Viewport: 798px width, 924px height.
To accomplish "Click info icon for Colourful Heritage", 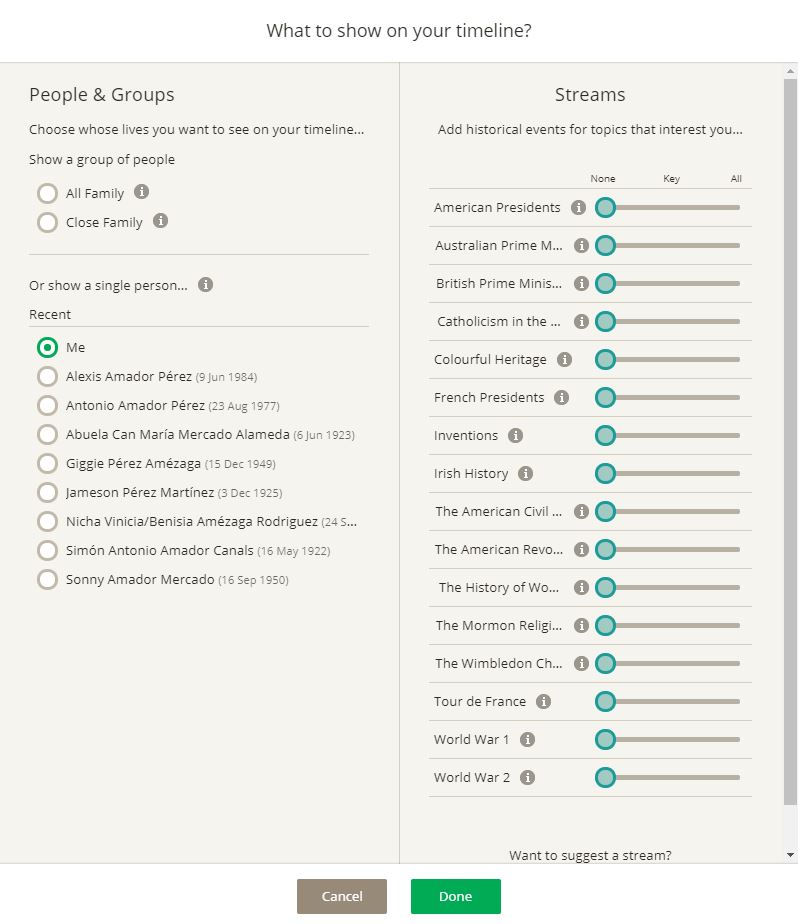I will (564, 360).
